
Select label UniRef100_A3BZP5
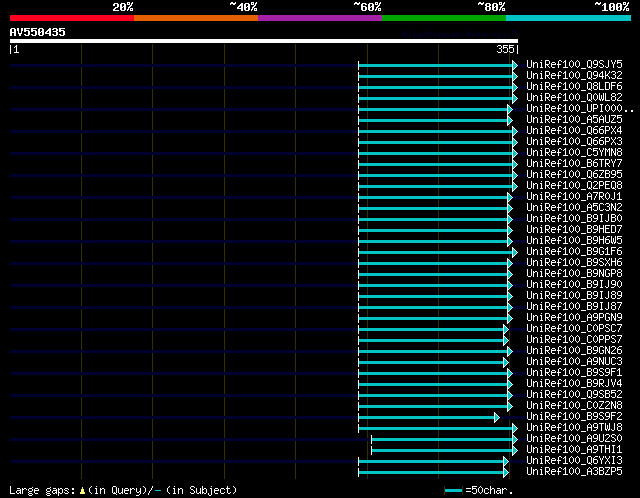(x=574, y=472)
